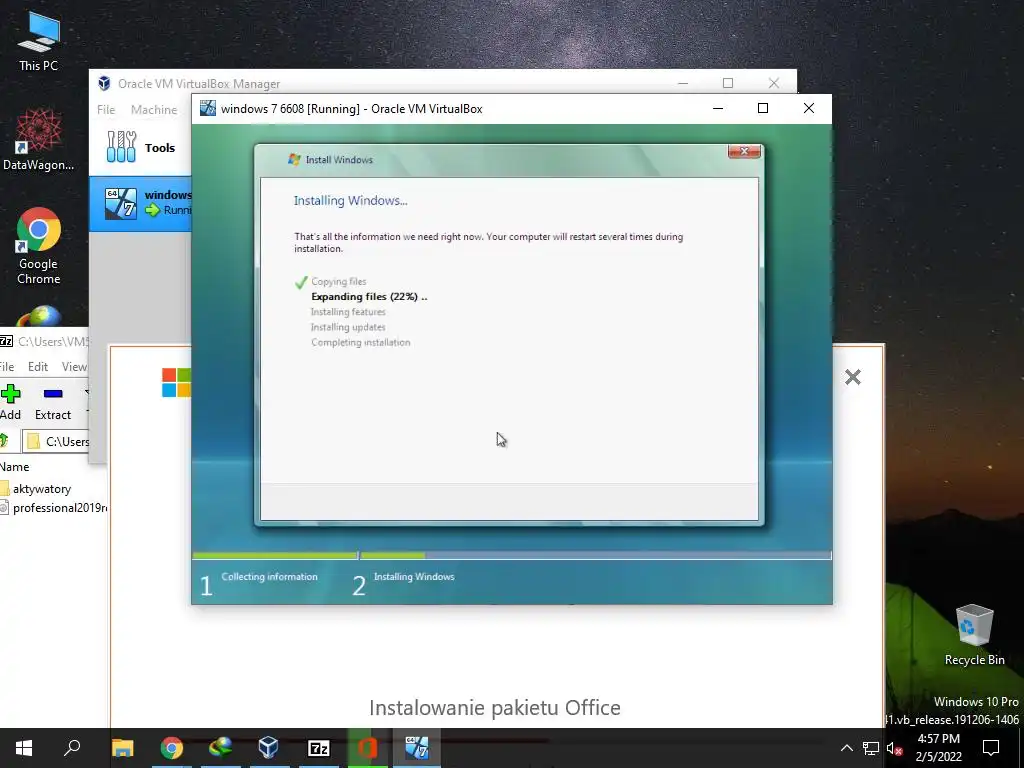Click the Name column header in 7-Zip

tap(14, 467)
